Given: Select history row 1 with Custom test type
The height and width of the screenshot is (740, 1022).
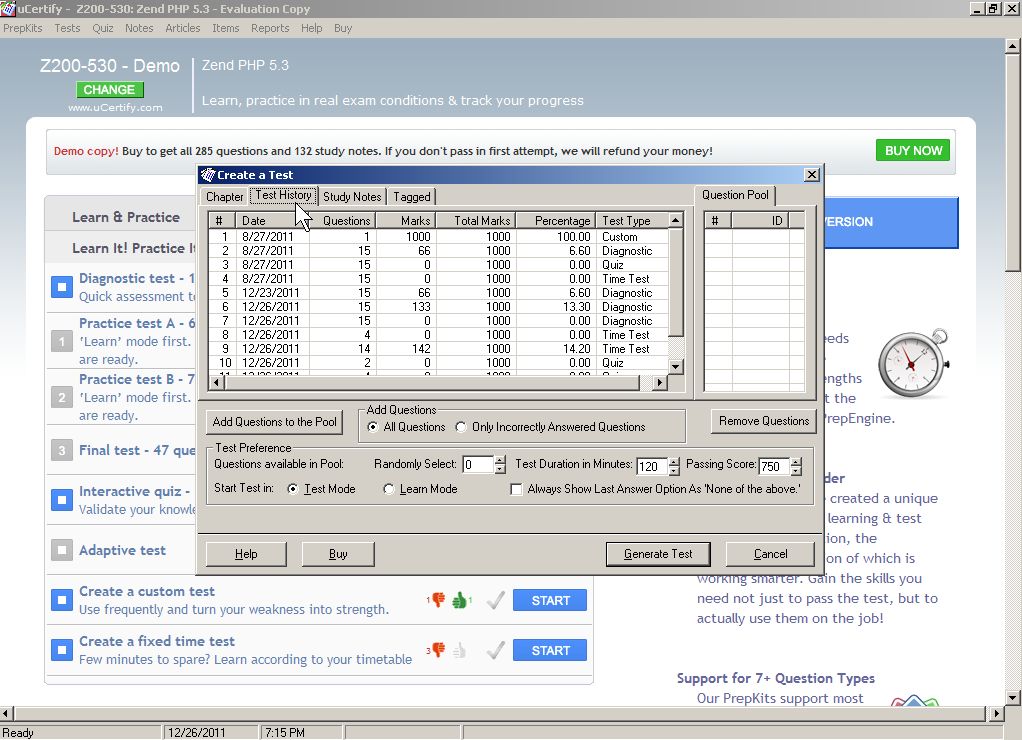Looking at the screenshot, I should tap(439, 237).
